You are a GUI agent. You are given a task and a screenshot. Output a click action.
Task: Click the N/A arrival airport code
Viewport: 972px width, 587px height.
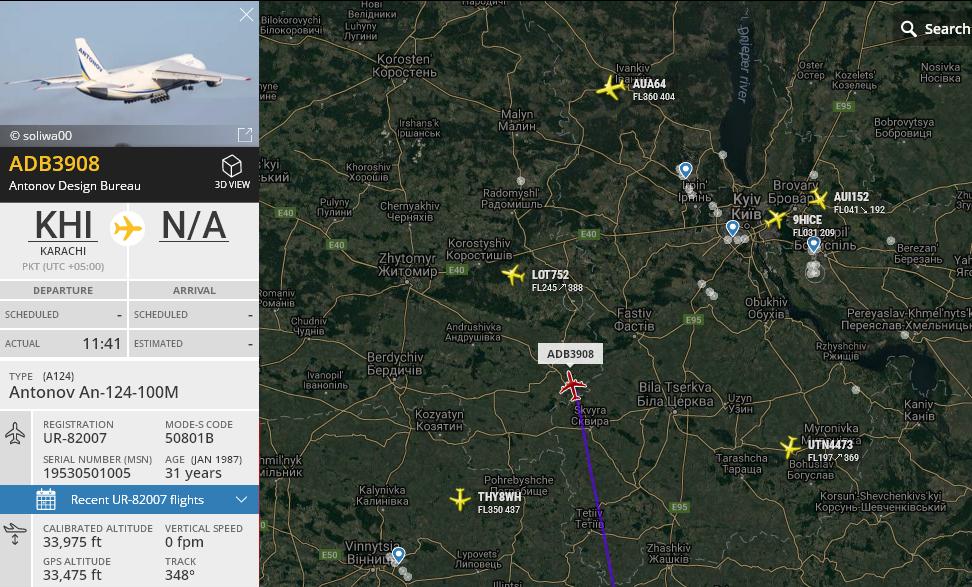pos(194,225)
